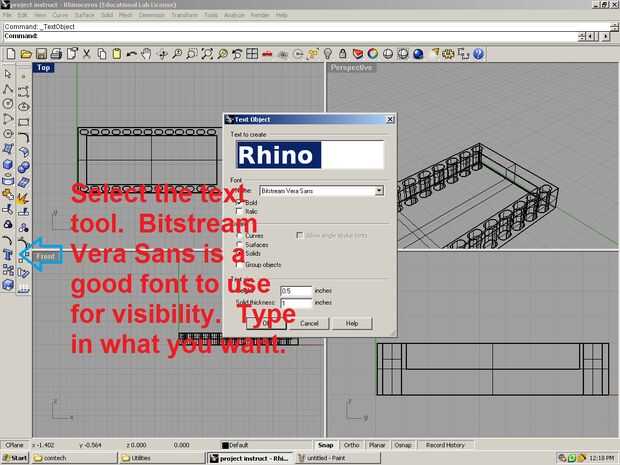The width and height of the screenshot is (620, 465).
Task: Toggle the Group objects checkbox
Action: click(239, 265)
